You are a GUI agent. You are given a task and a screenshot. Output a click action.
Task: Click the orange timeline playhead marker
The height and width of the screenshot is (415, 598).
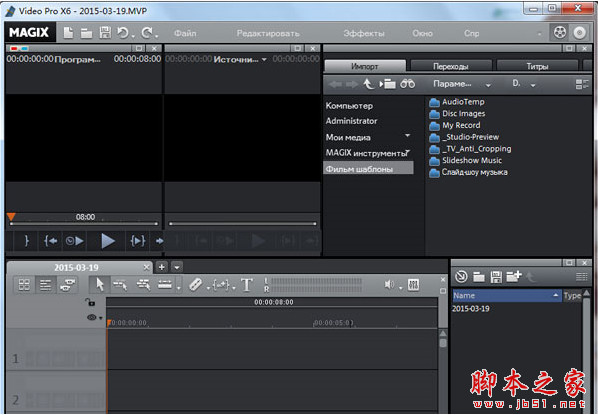coord(109,323)
